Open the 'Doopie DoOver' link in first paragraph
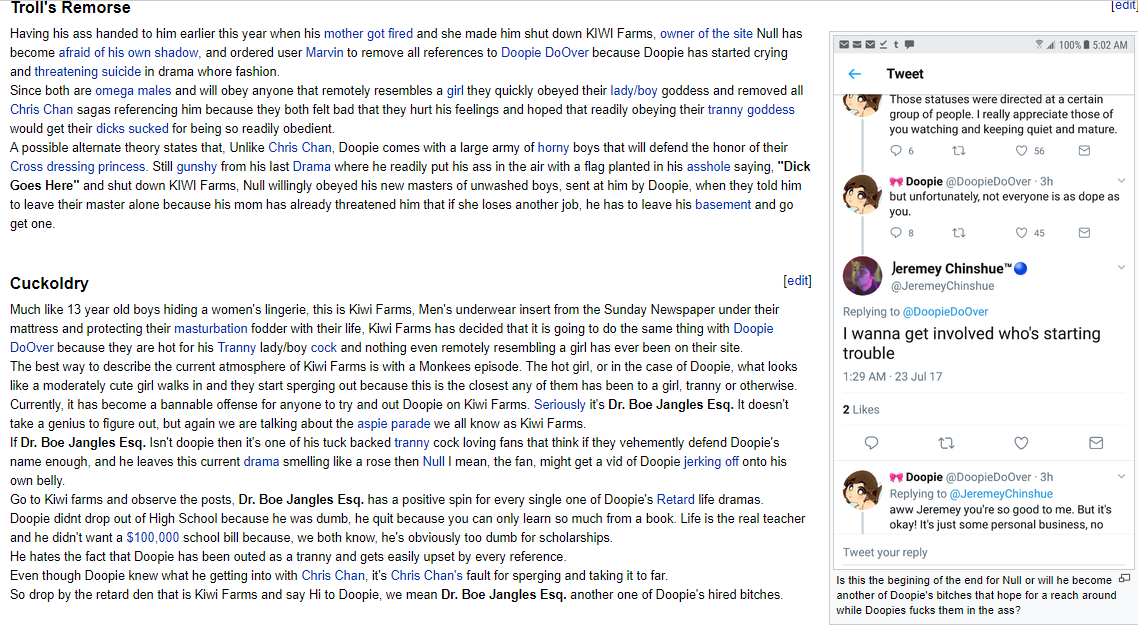This screenshot has height=632, width=1138. (545, 52)
